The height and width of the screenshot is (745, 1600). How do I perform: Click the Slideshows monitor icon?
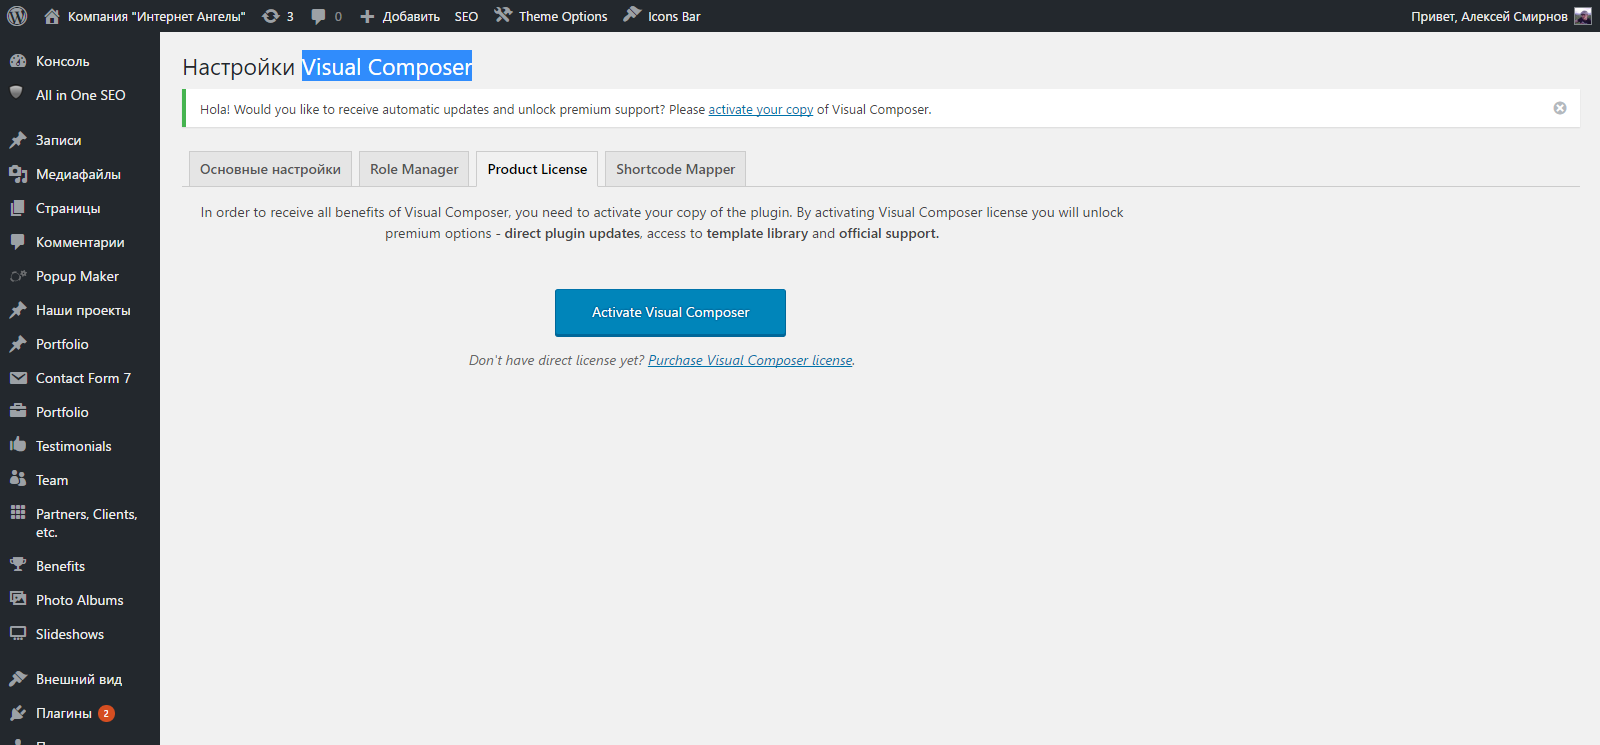point(18,633)
